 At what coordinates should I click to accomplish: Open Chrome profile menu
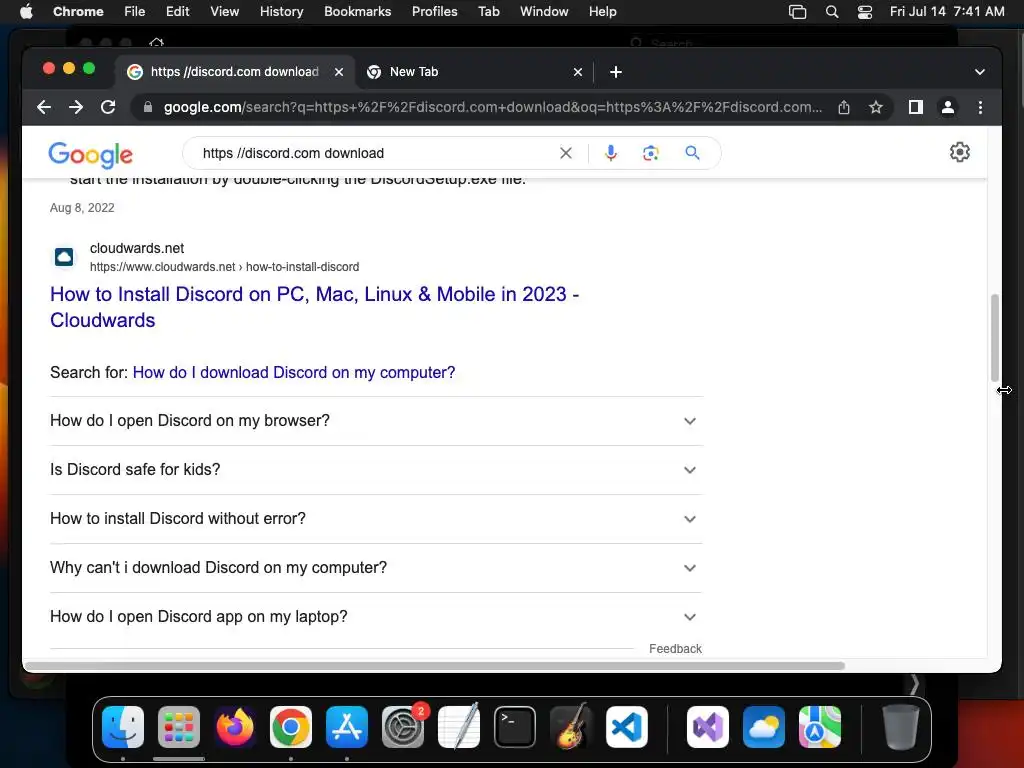coord(948,107)
